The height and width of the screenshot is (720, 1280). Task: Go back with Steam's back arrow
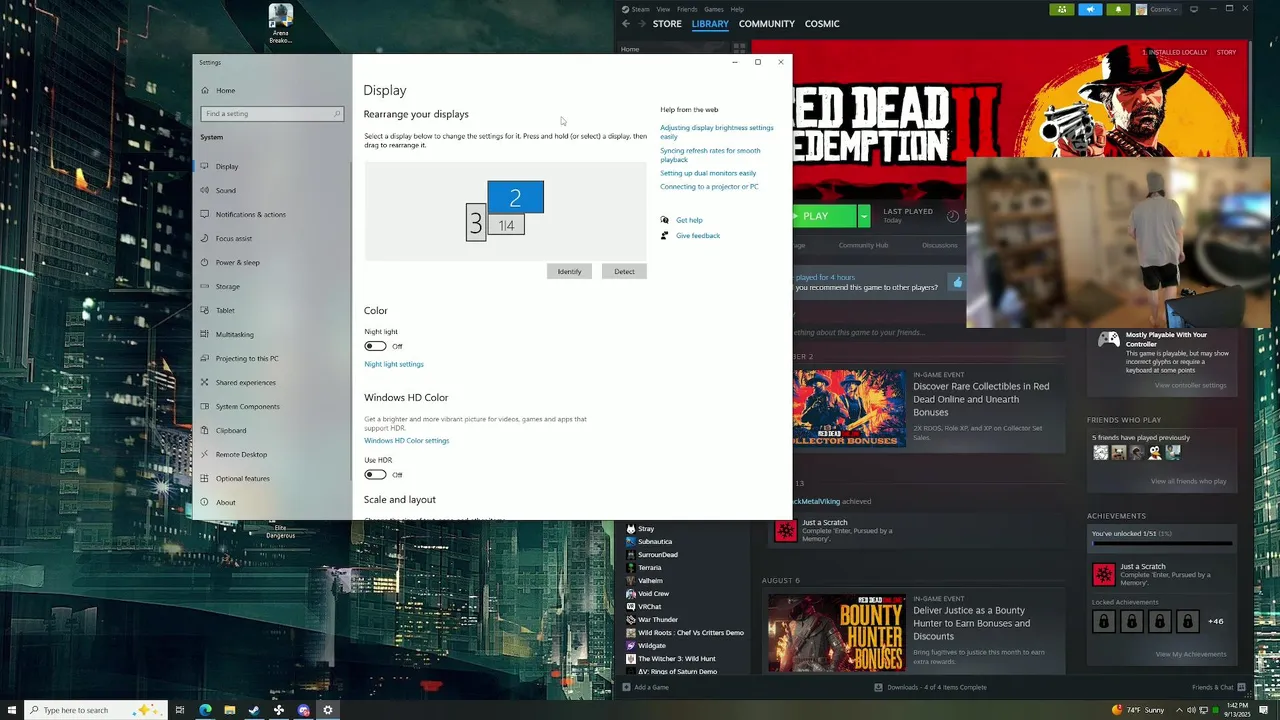626,24
